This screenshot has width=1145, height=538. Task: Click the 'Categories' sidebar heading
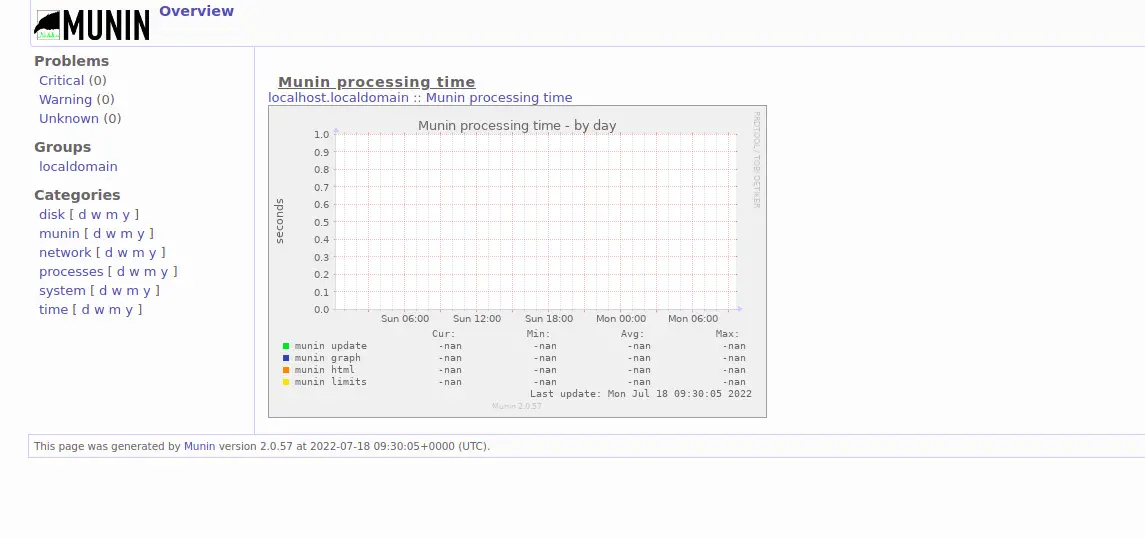pyautogui.click(x=77, y=196)
